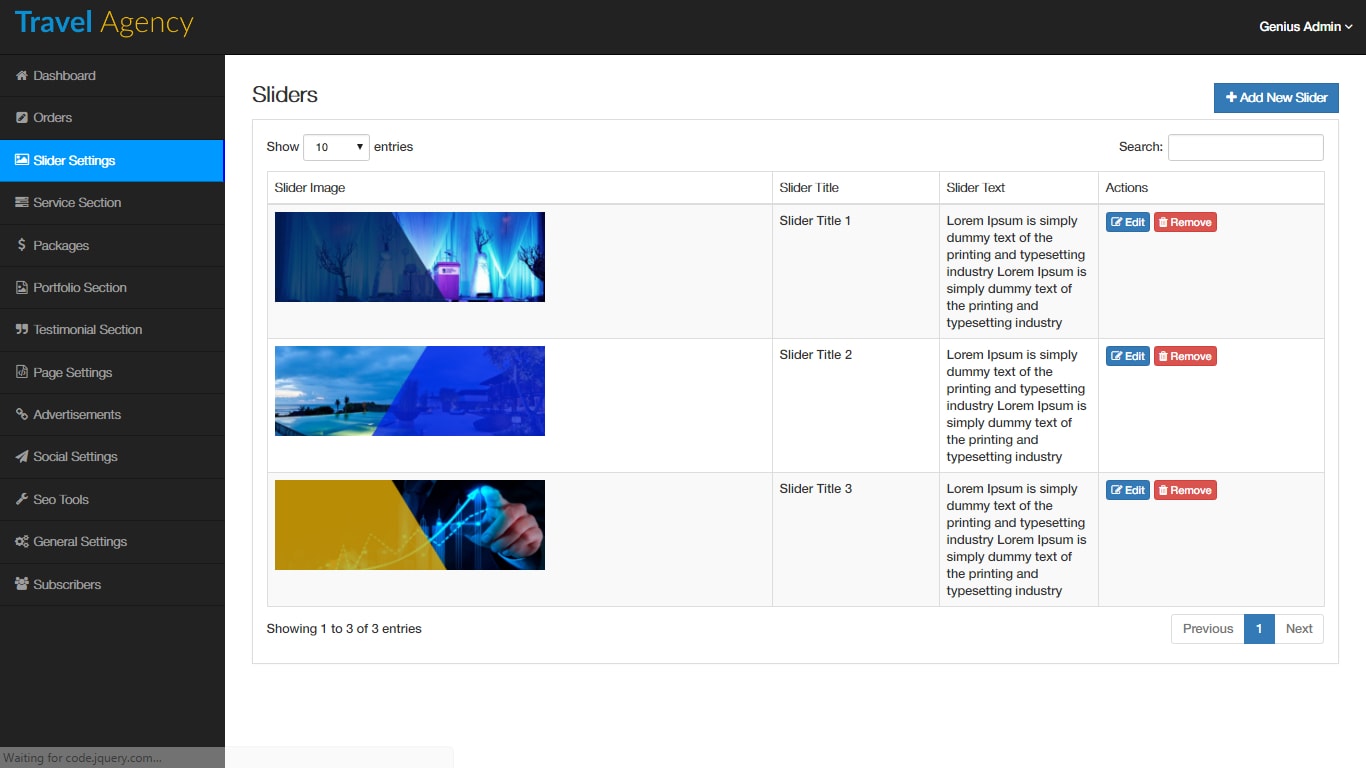Navigate to Packages
The image size is (1366, 768).
(112, 245)
